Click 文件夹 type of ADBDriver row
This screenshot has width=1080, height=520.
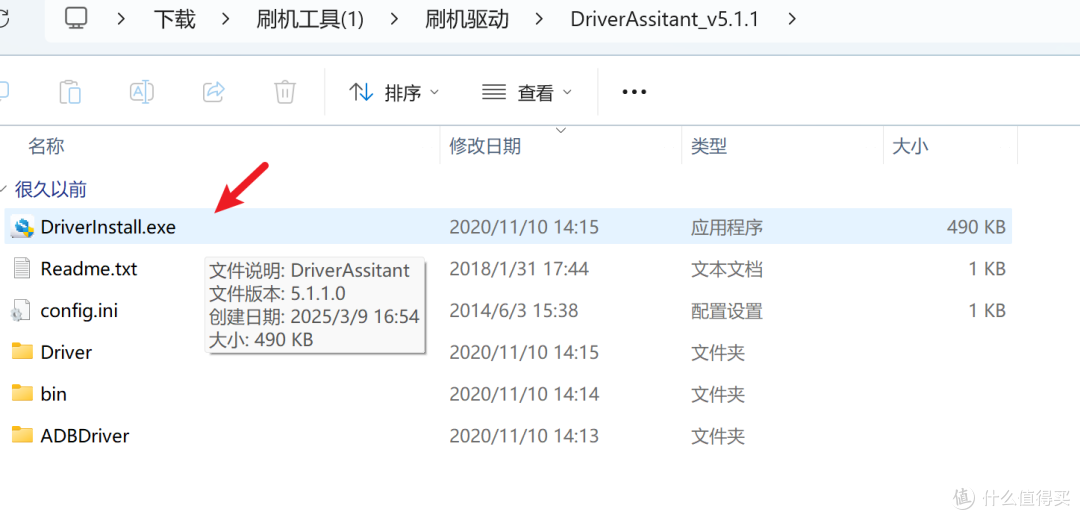click(x=718, y=435)
